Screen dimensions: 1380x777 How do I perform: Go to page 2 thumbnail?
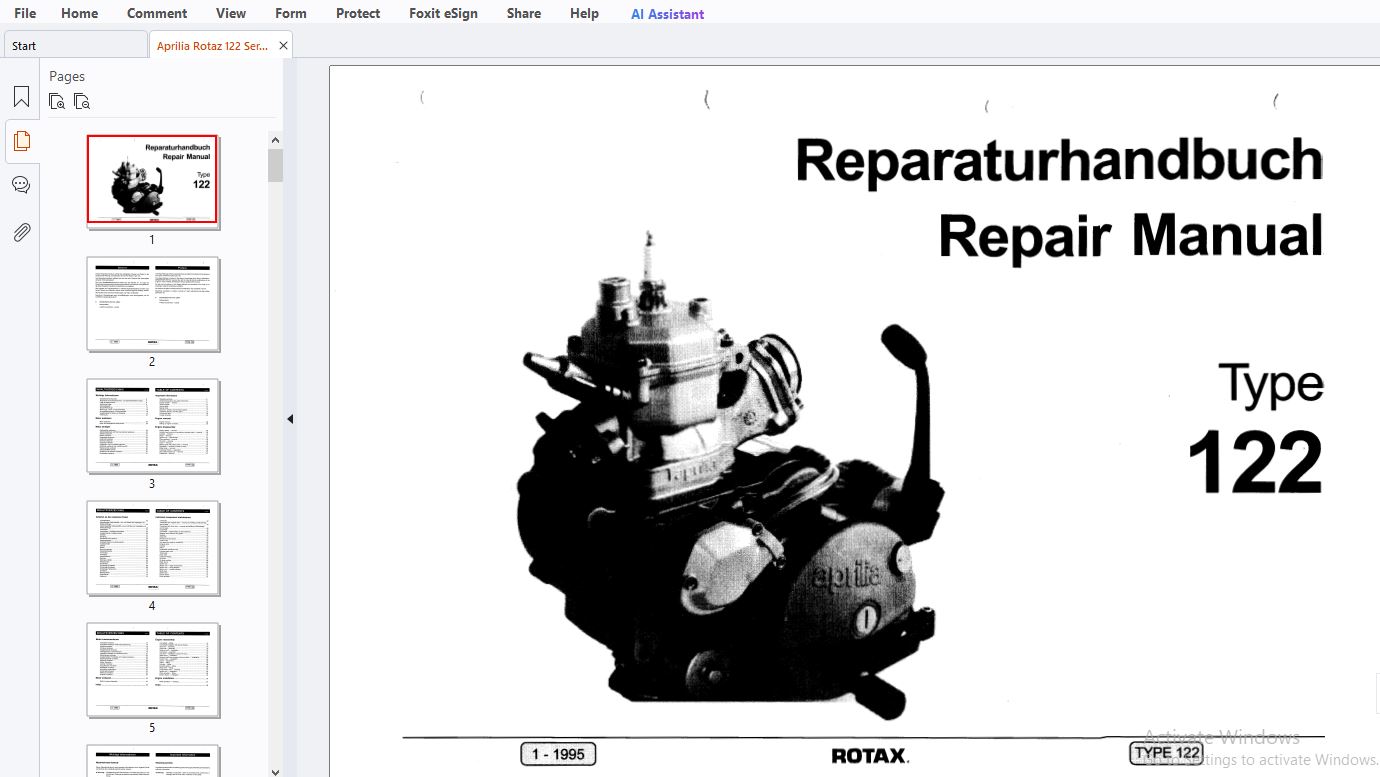[x=153, y=304]
